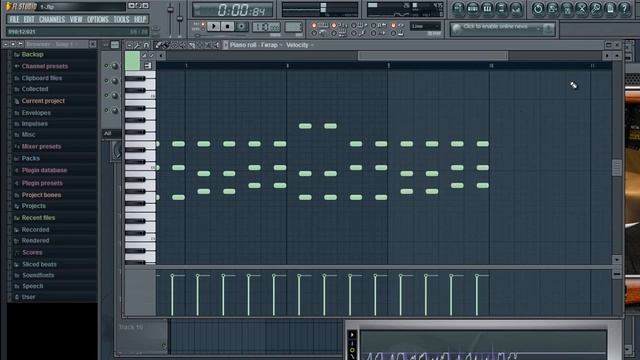This screenshot has height=360, width=640.
Task: Open the Velocity event target dropdown
Action: [300, 45]
